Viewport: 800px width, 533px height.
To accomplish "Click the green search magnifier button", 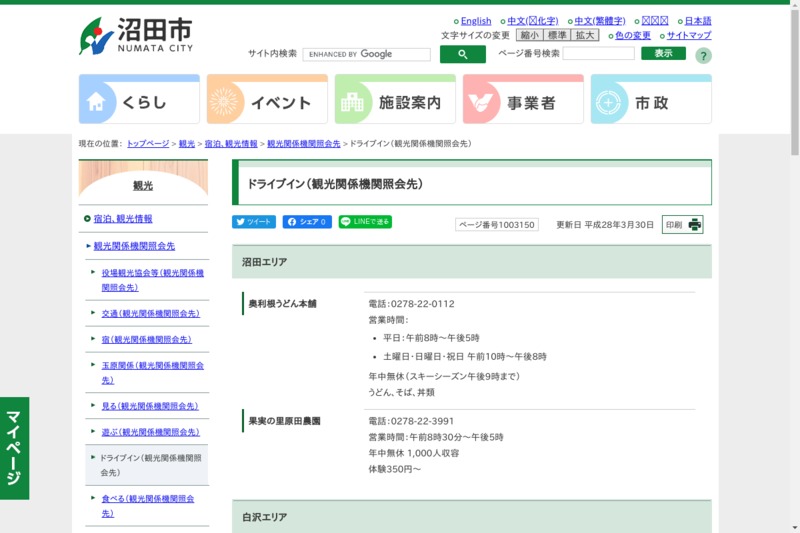I will (x=462, y=54).
